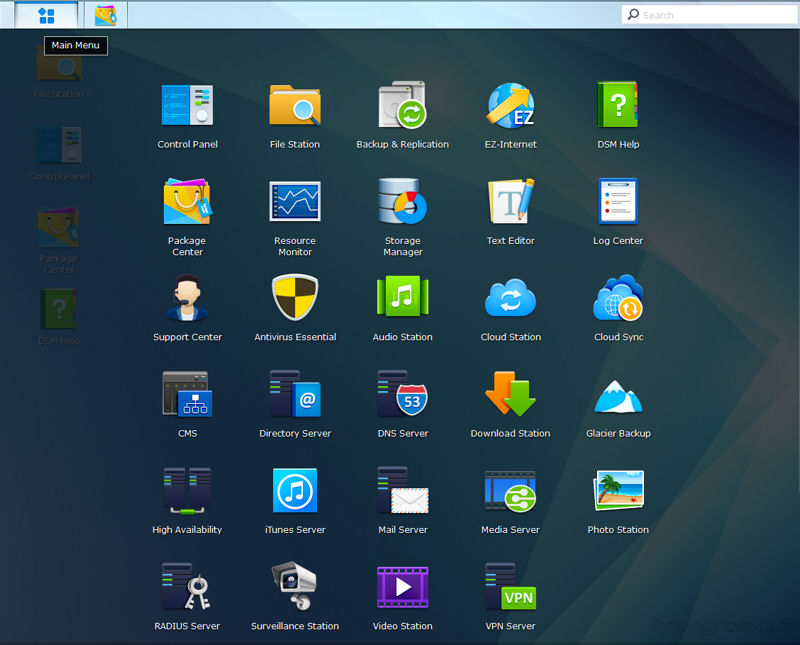
Task: Open Surveillance Station
Action: point(295,597)
